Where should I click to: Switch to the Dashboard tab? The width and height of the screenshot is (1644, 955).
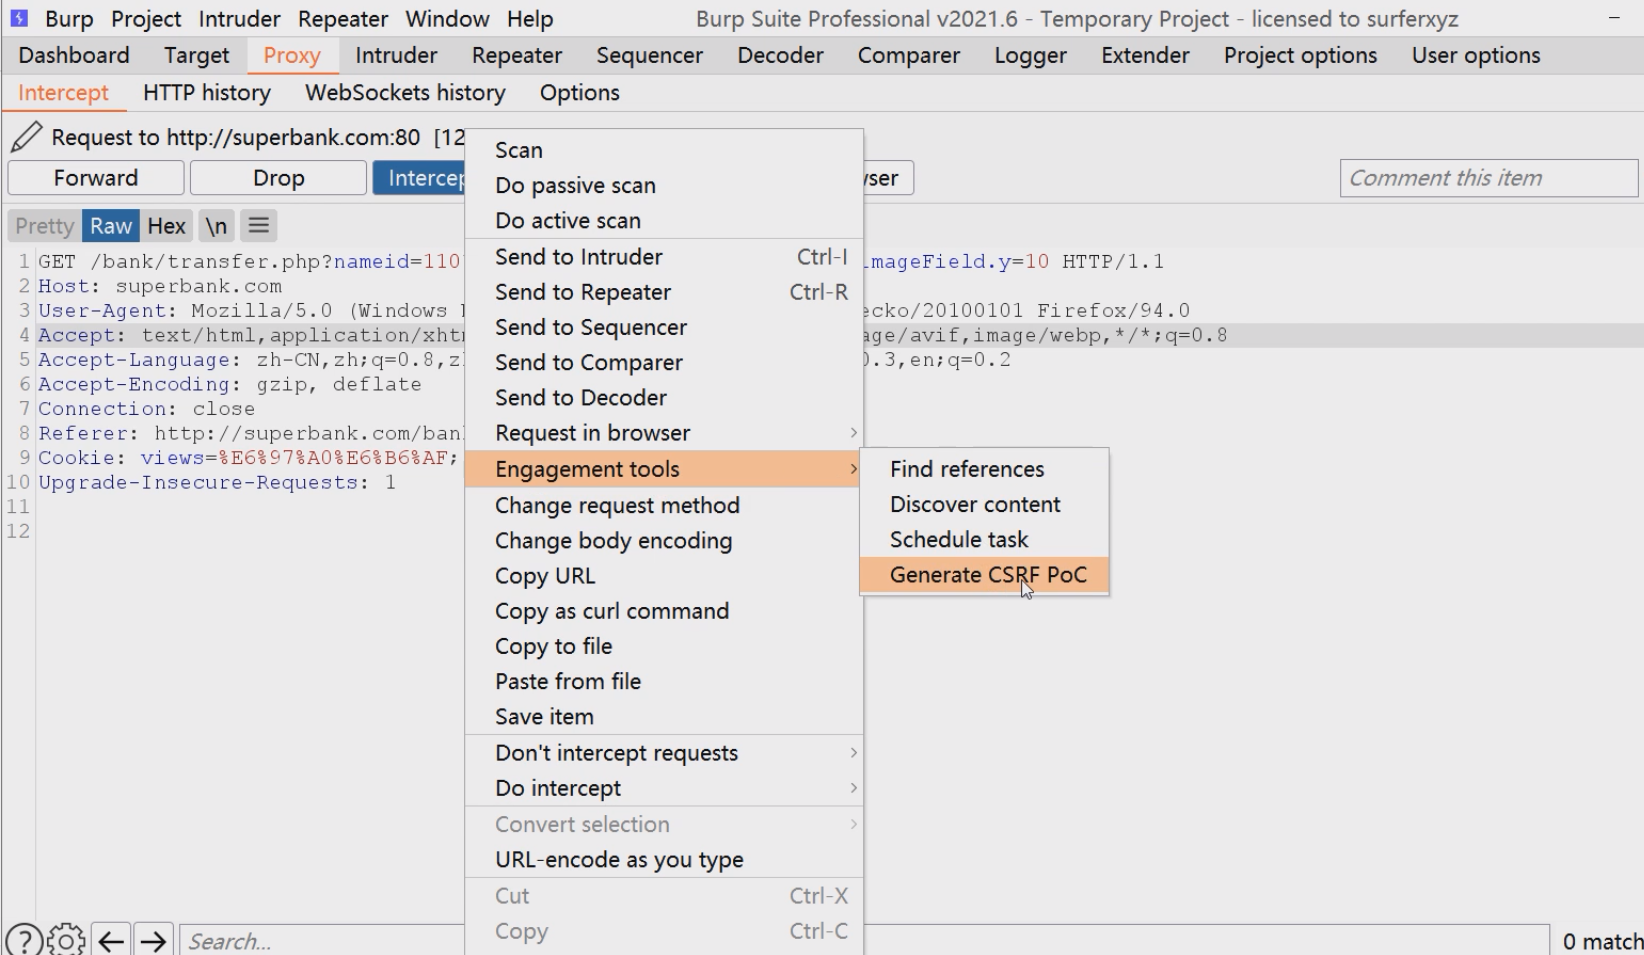tap(74, 55)
